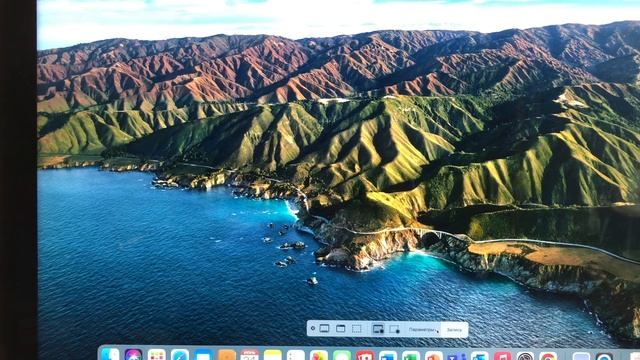Image resolution: width=640 pixels, height=360 pixels.
Task: Open Photos app from the Dock
Action: tap(319, 355)
